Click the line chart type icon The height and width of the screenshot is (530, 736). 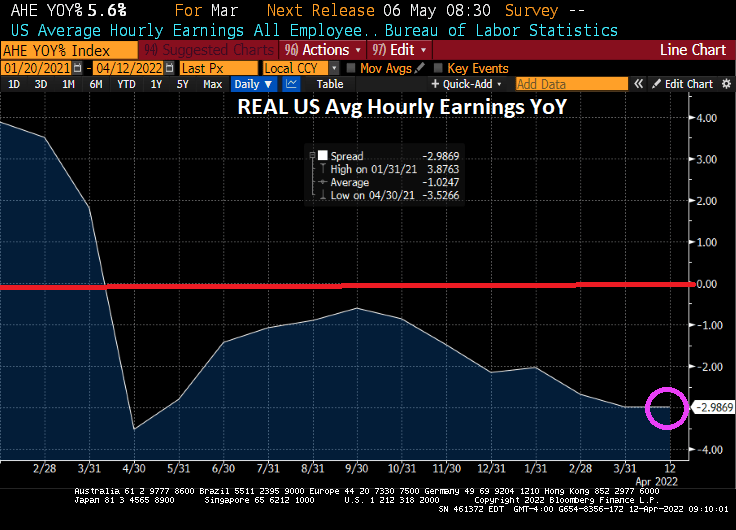point(292,84)
